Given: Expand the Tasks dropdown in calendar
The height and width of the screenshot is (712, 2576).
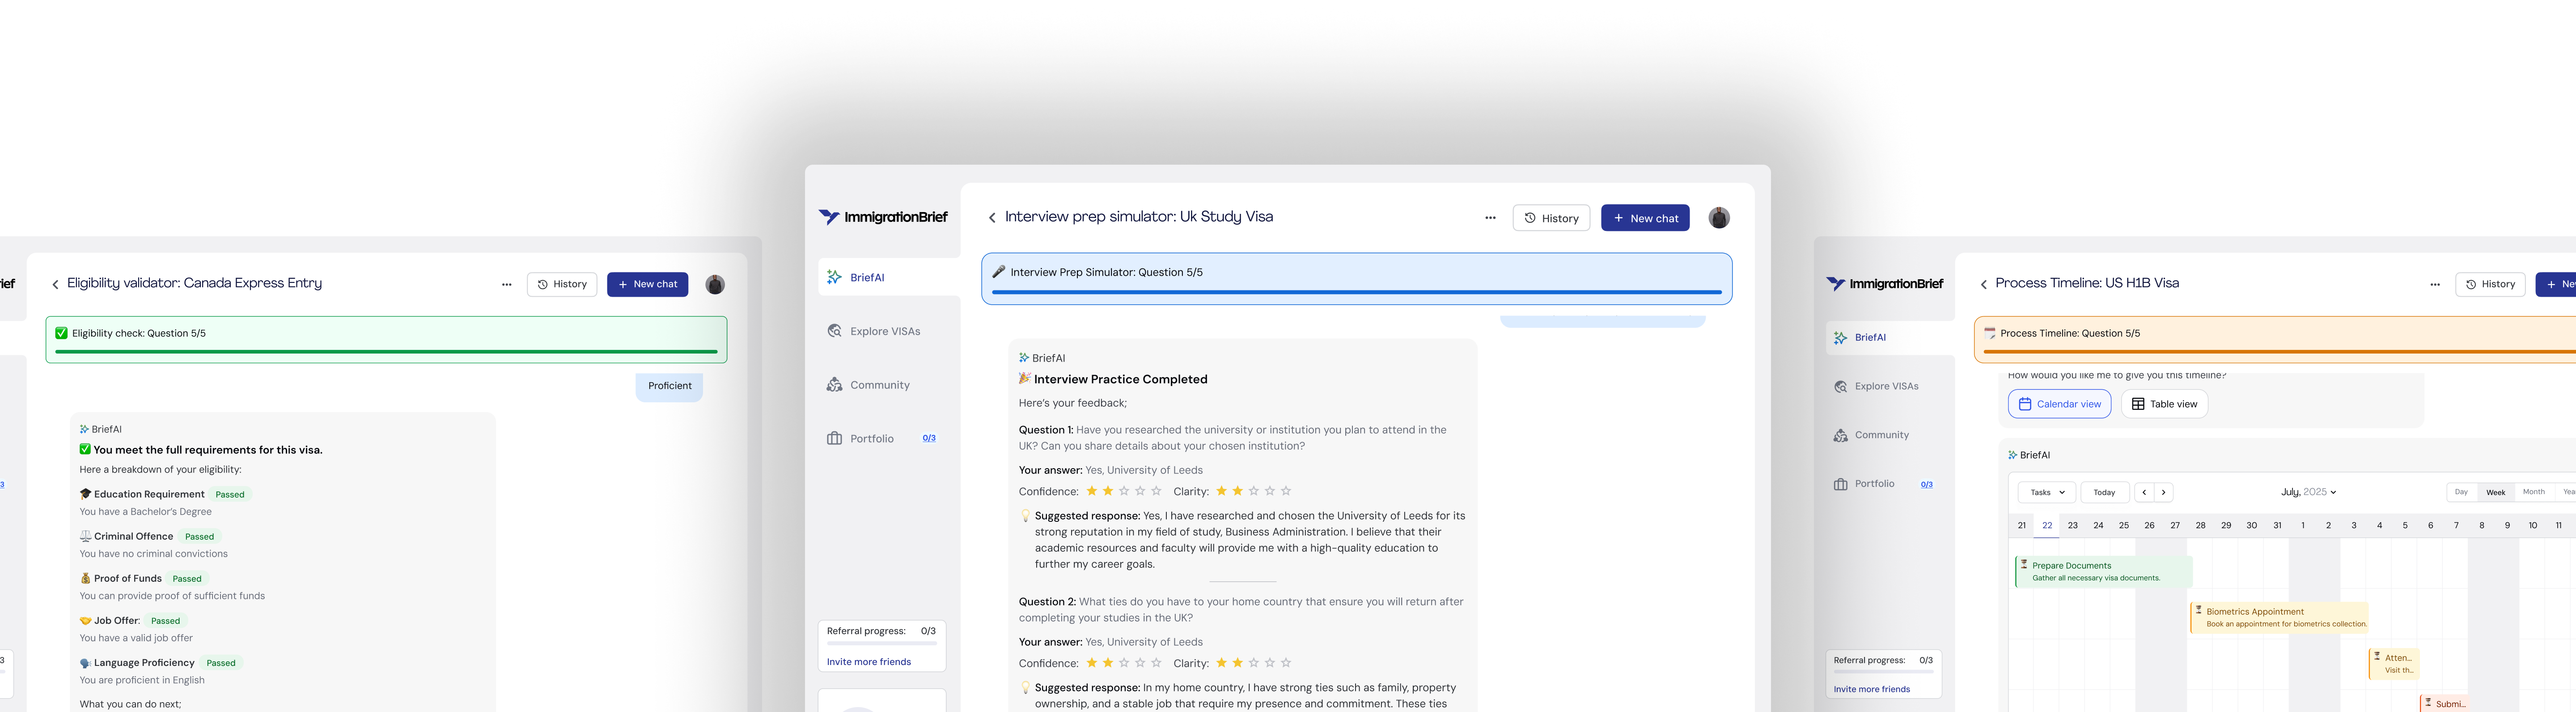Looking at the screenshot, I should (x=2047, y=492).
